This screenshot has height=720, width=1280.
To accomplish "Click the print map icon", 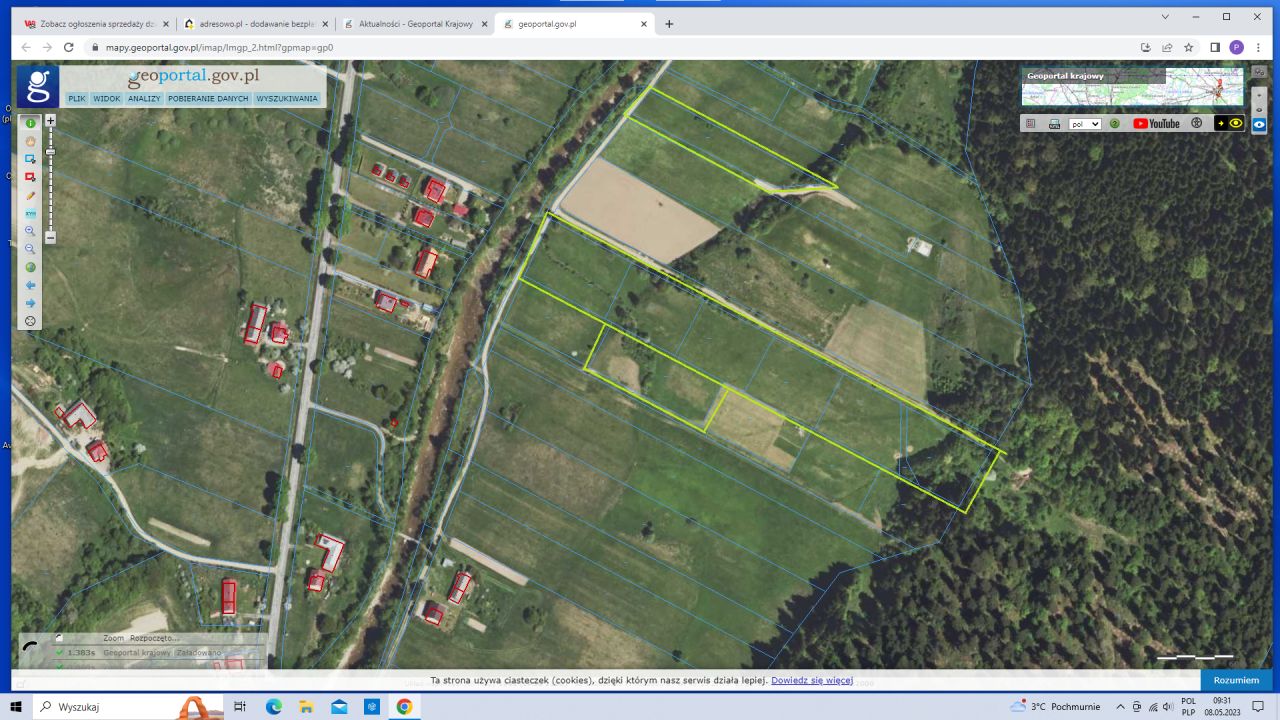I will click(x=1054, y=124).
